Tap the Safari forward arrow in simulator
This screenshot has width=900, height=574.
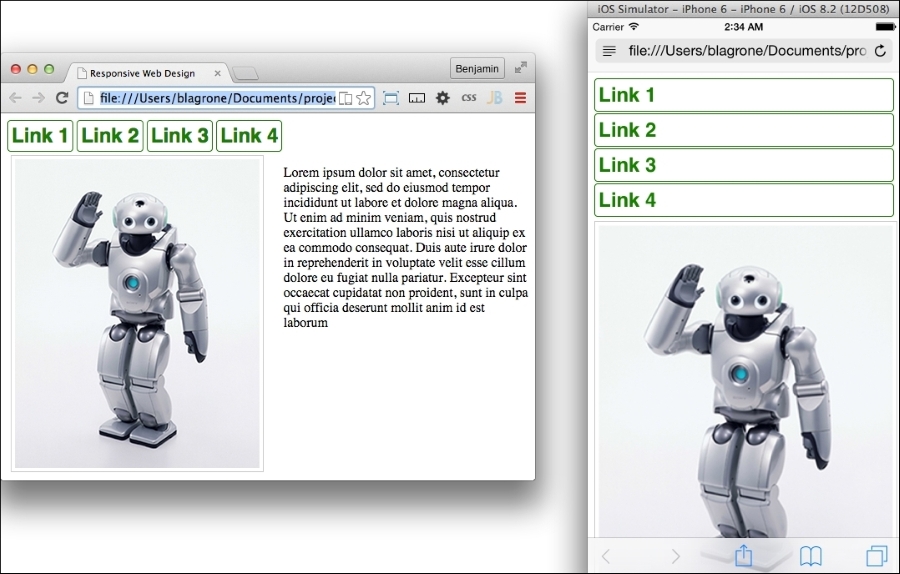[676, 556]
